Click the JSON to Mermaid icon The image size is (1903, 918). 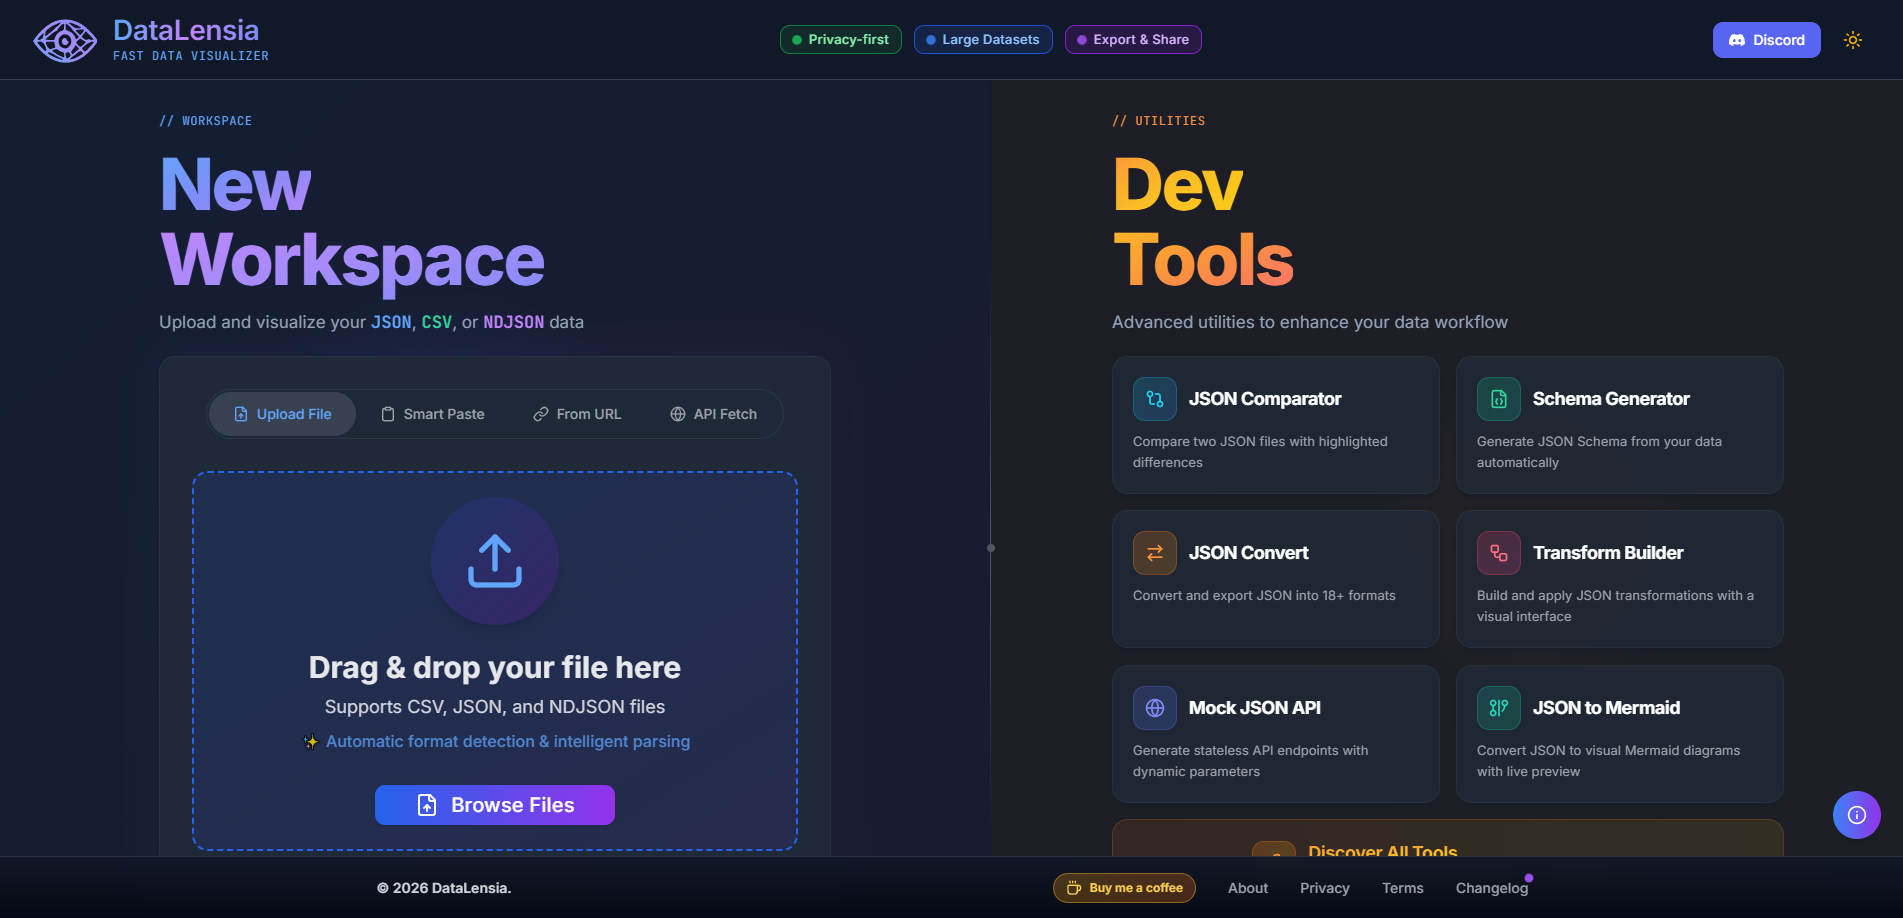1499,708
